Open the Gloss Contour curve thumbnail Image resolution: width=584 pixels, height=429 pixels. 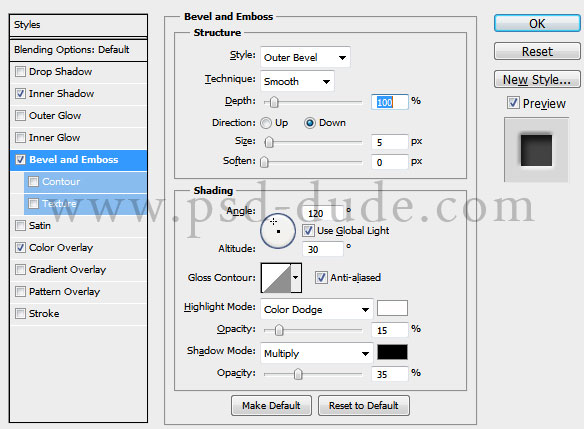[276, 278]
